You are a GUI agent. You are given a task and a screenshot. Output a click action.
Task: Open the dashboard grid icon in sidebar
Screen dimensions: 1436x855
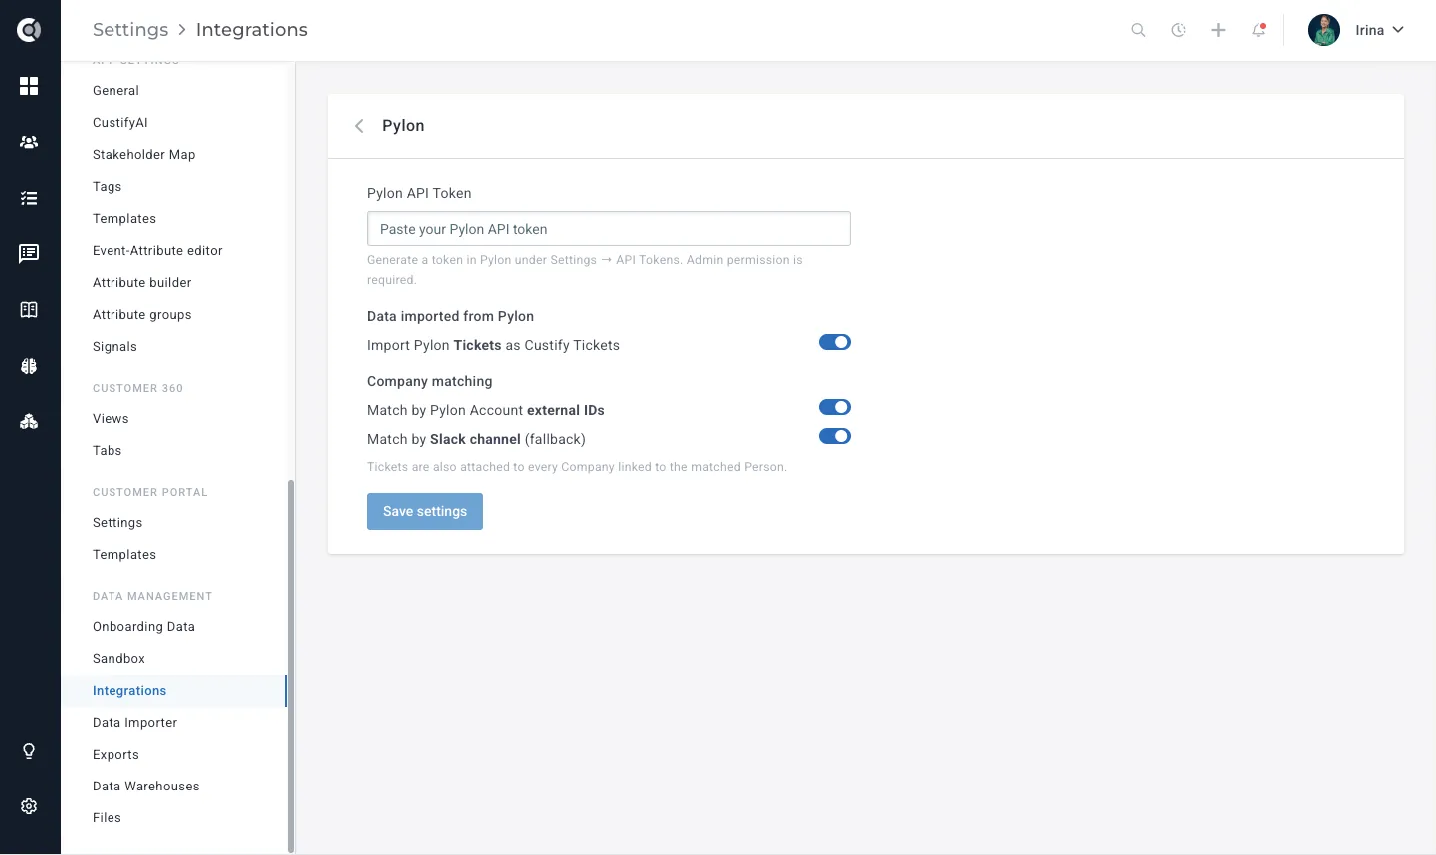(29, 86)
